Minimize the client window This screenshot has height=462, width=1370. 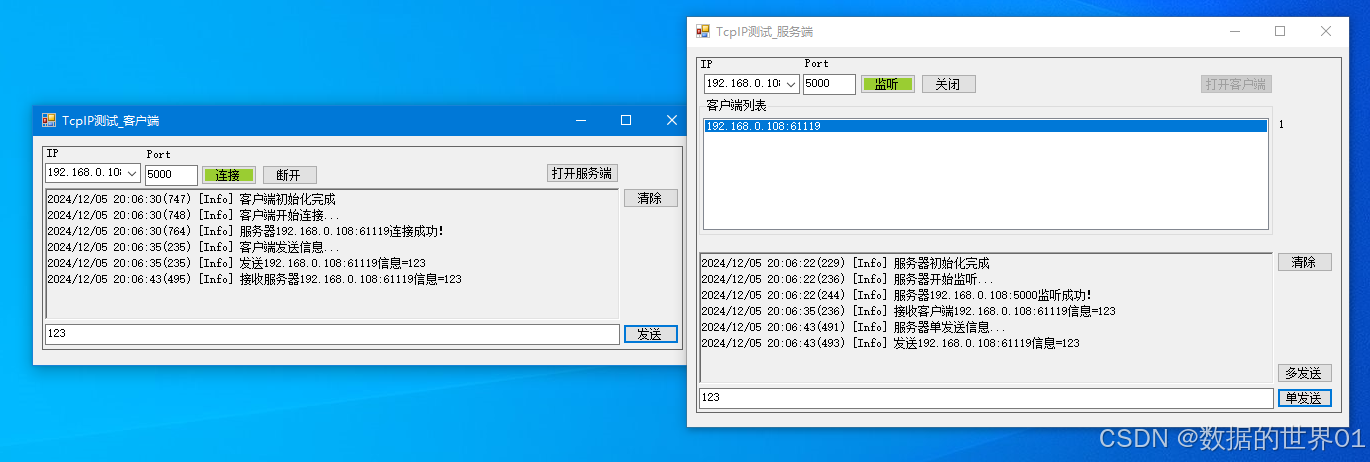580,120
